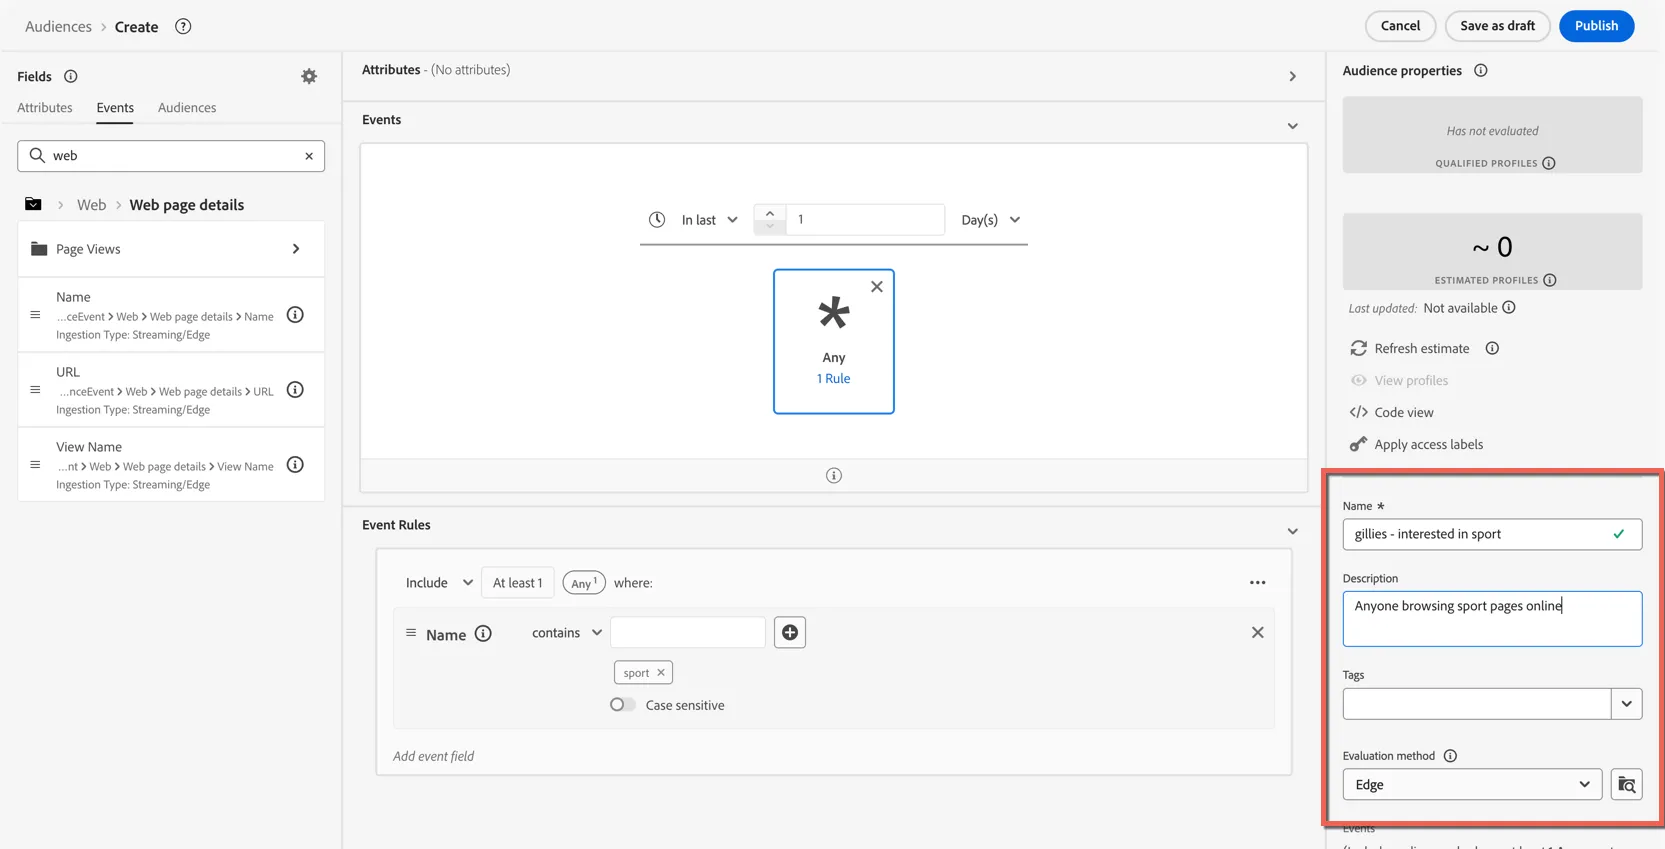
Task: Increment the time value stepper
Action: 769,212
